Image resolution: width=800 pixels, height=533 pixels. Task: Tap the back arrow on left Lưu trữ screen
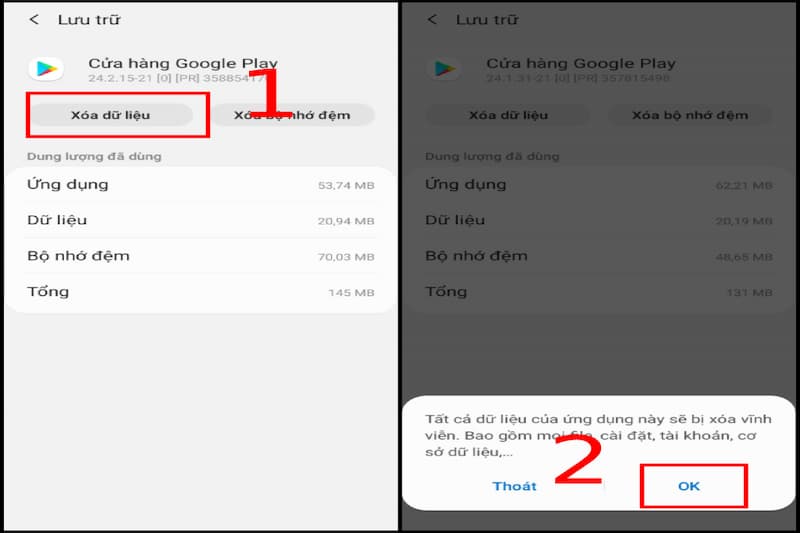point(34,20)
